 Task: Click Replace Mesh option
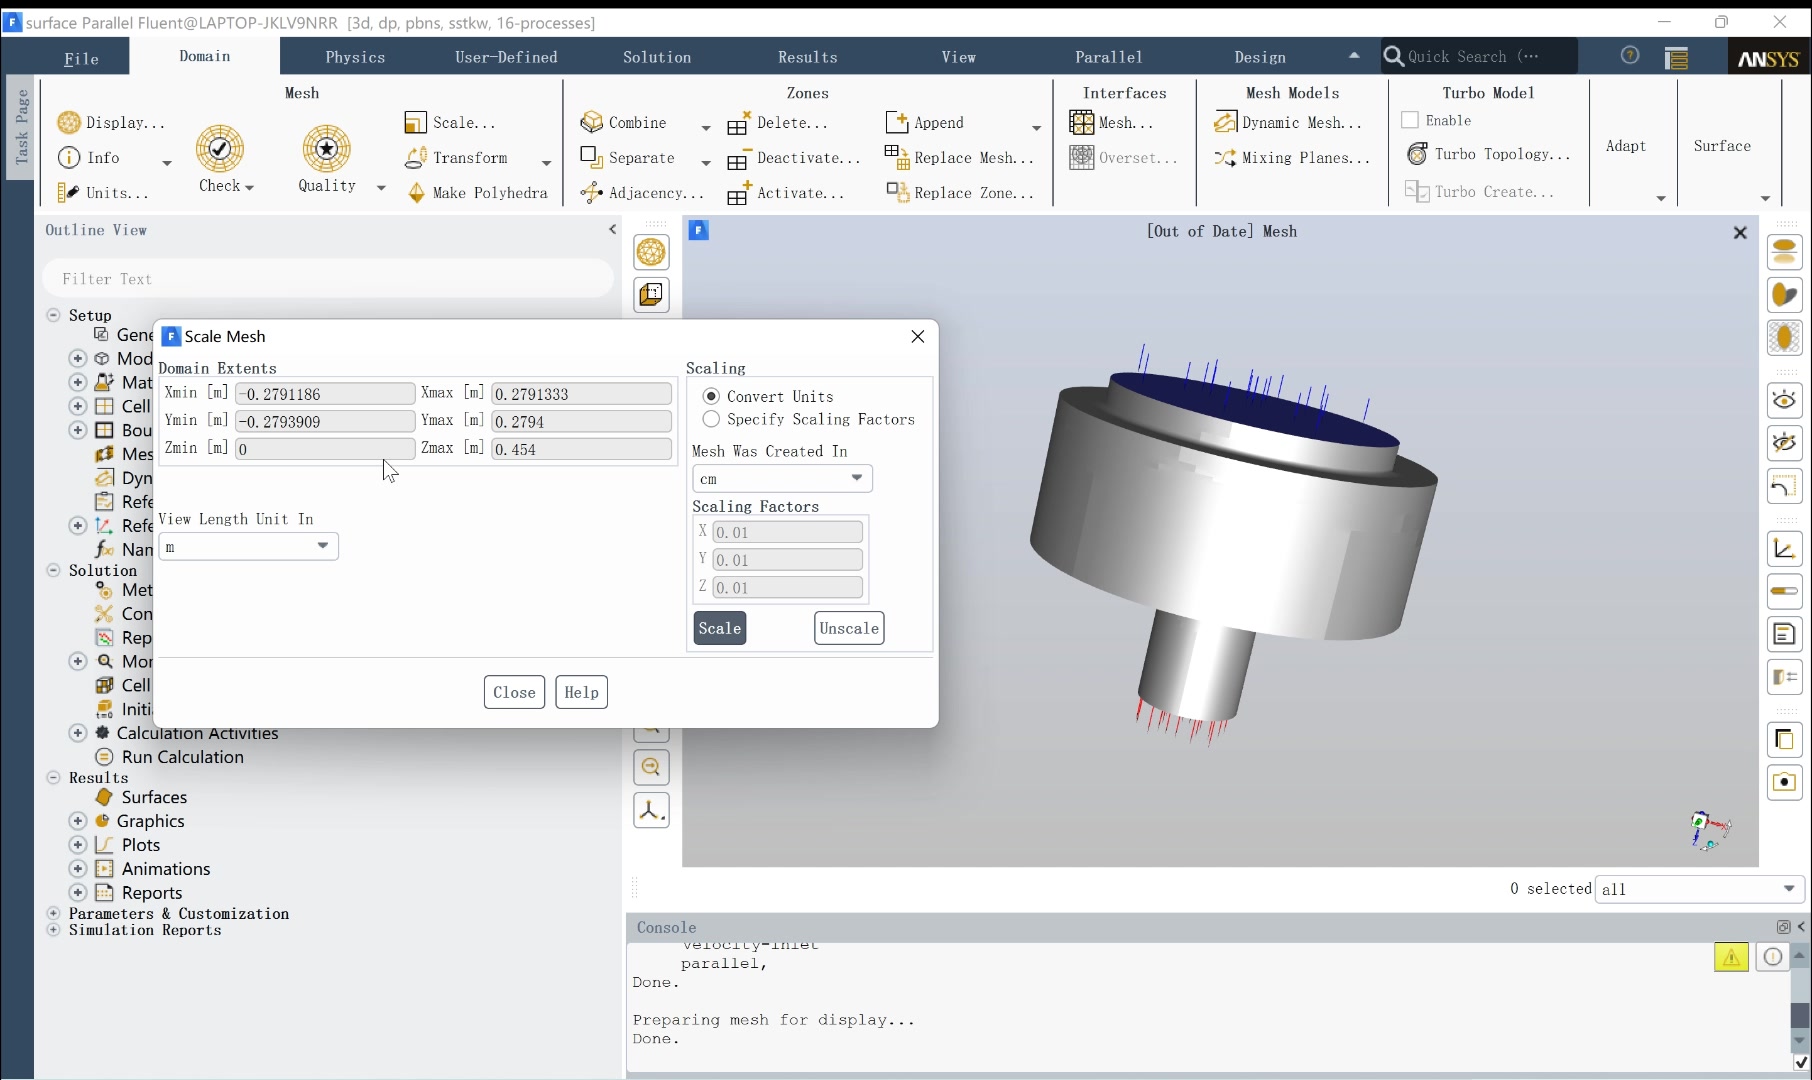(959, 157)
